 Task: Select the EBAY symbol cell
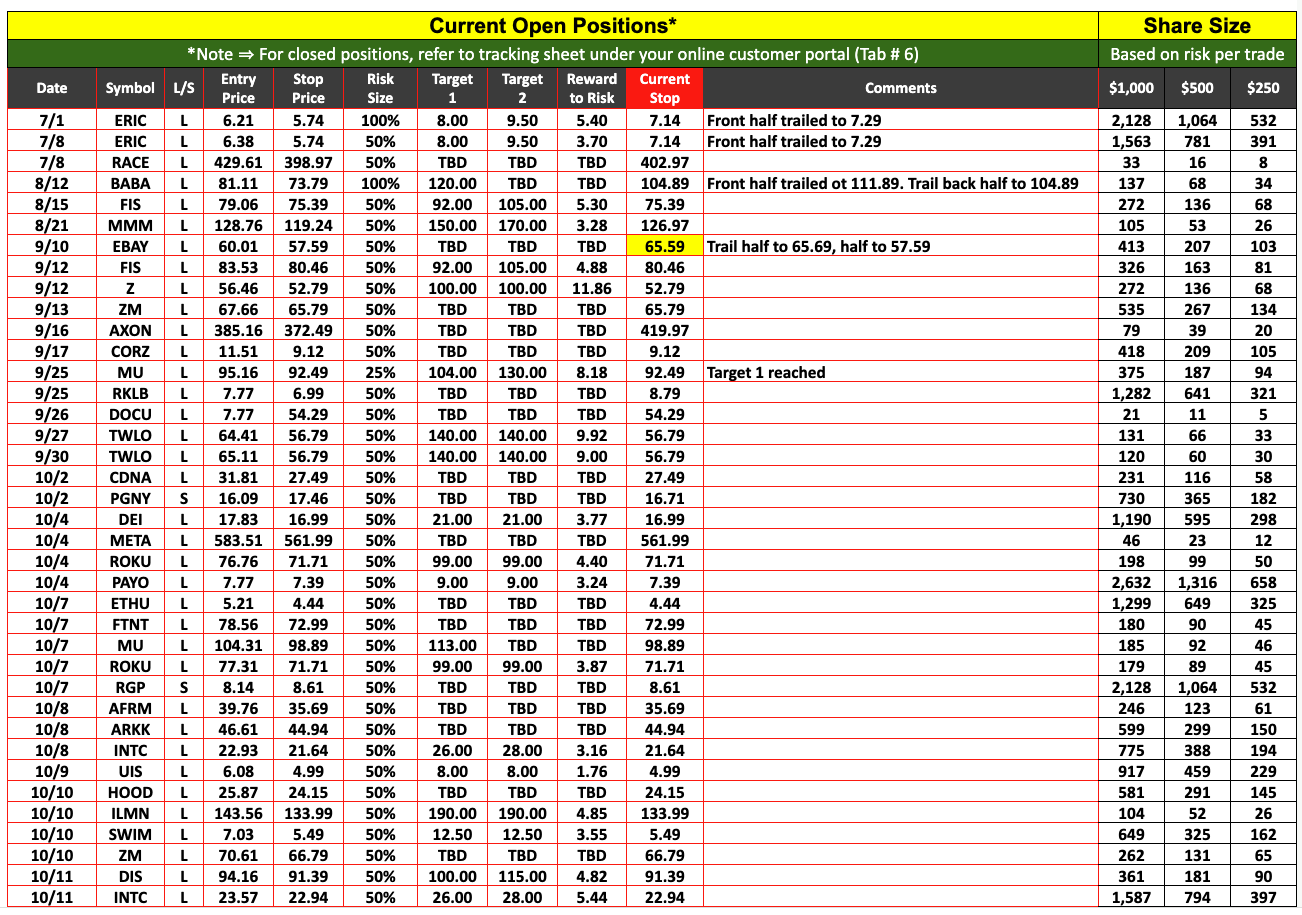click(x=130, y=246)
